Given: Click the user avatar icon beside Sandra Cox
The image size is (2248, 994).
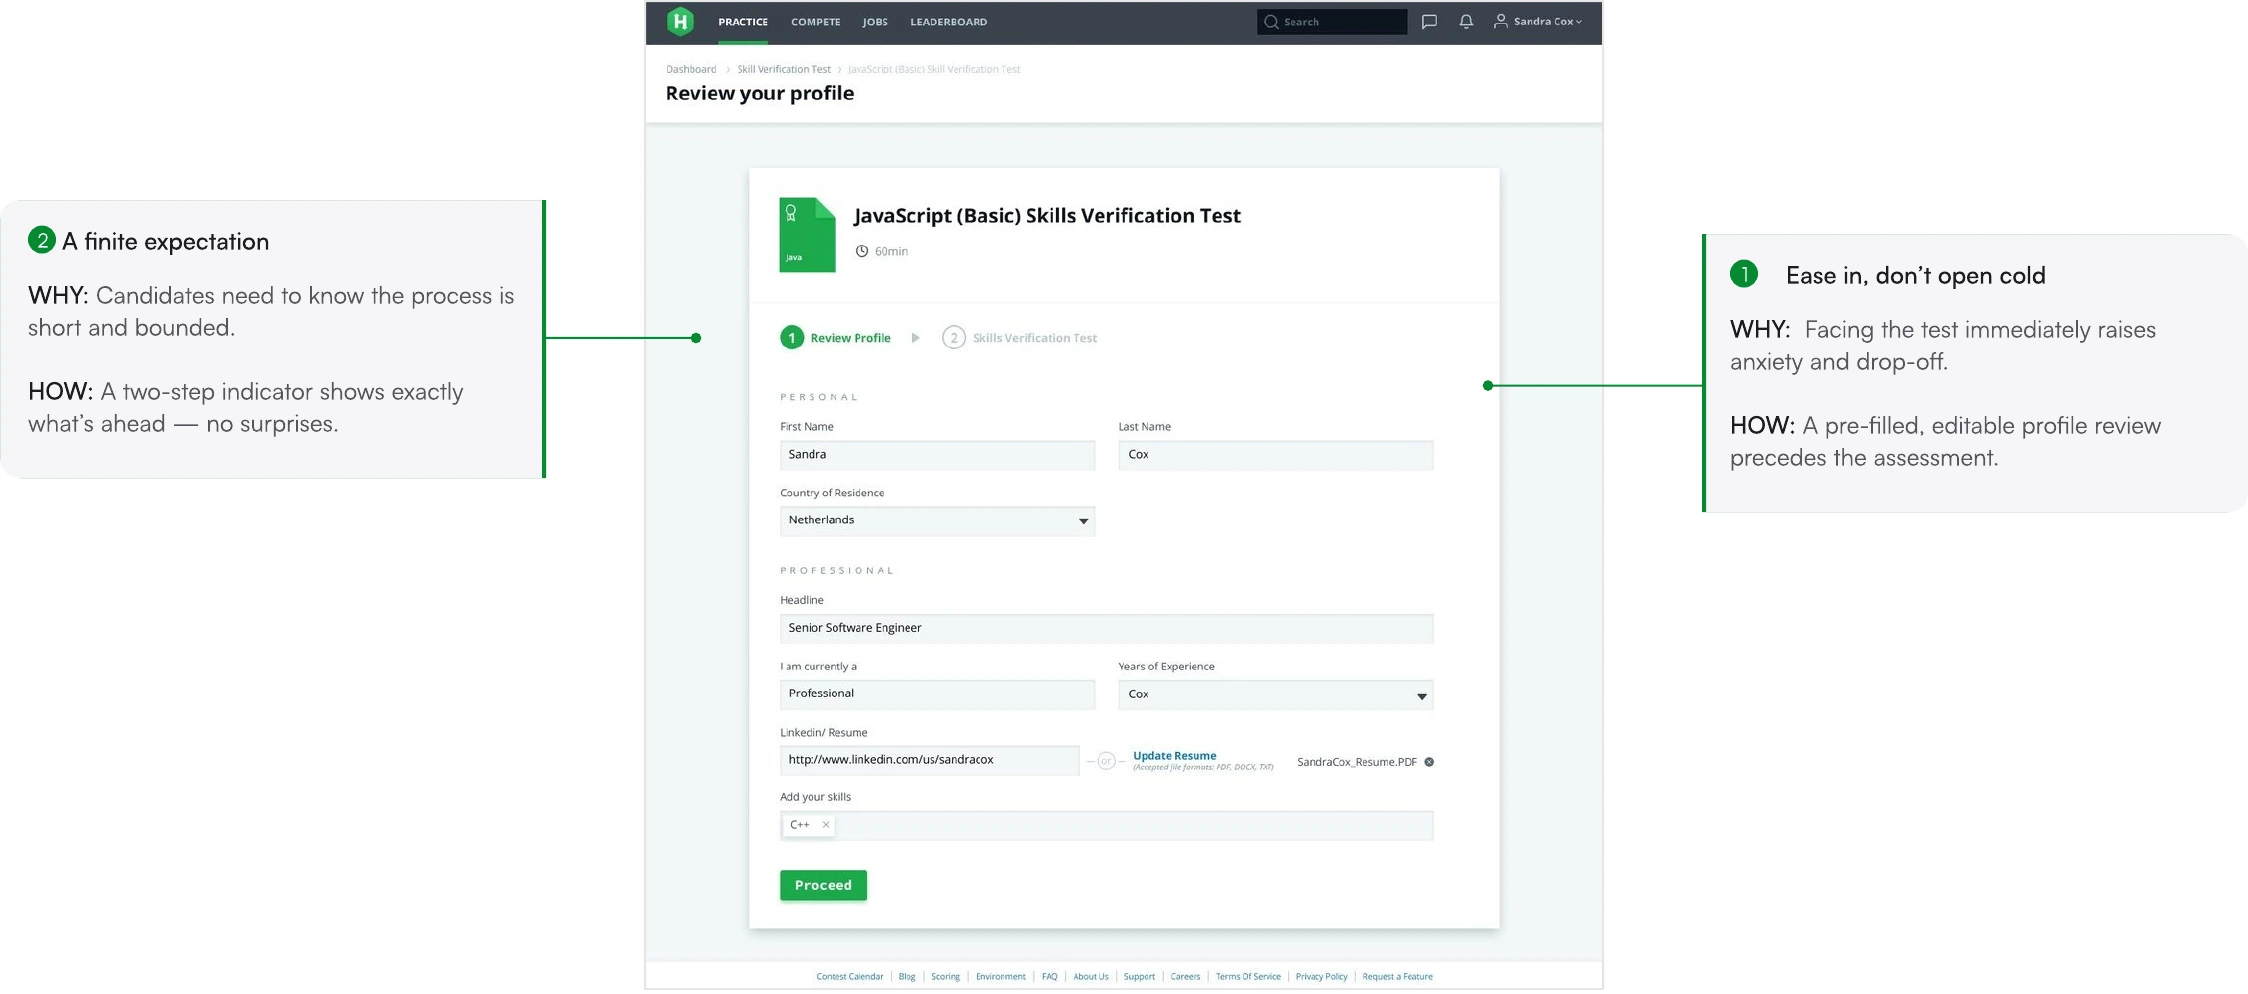Looking at the screenshot, I should click(x=1500, y=21).
